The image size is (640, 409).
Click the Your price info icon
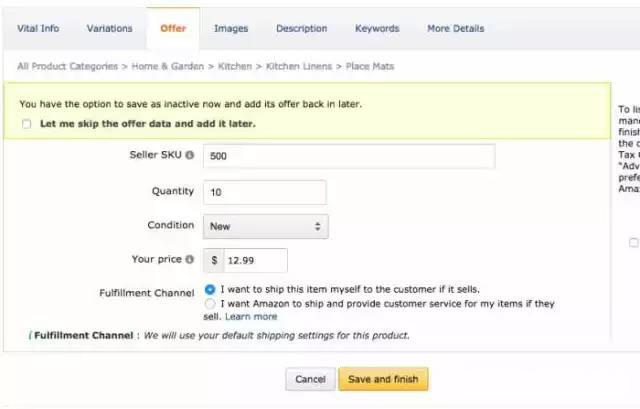(x=189, y=259)
